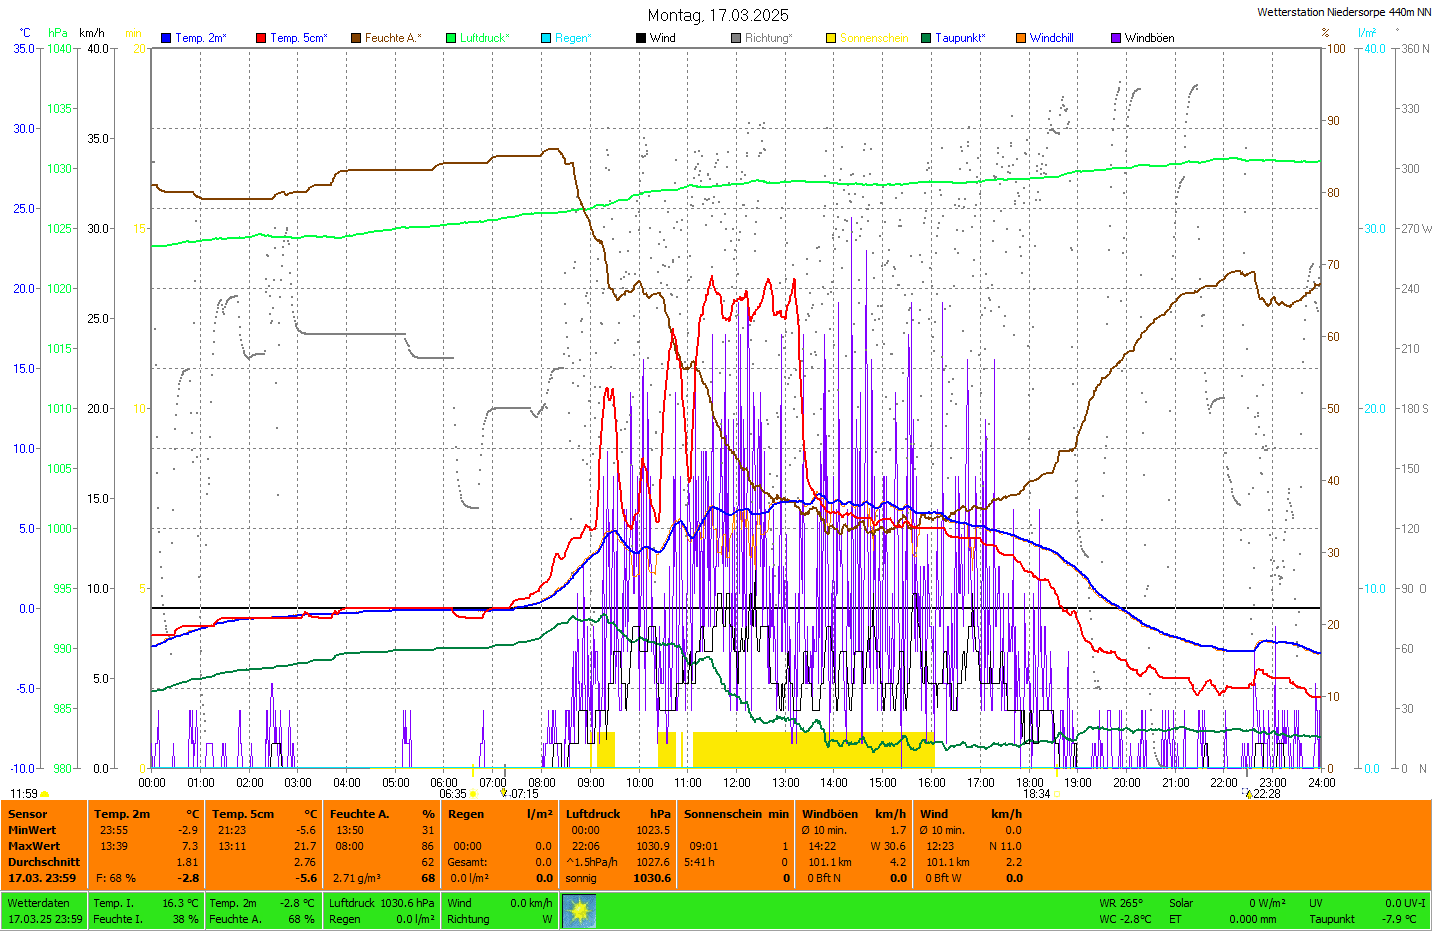Click the brown Feuchte A. legend square
The image size is (1432, 931).
[356, 38]
